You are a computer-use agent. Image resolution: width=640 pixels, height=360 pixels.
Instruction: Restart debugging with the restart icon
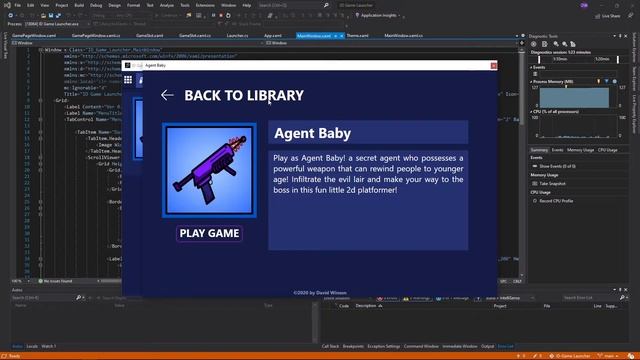tap(228, 16)
